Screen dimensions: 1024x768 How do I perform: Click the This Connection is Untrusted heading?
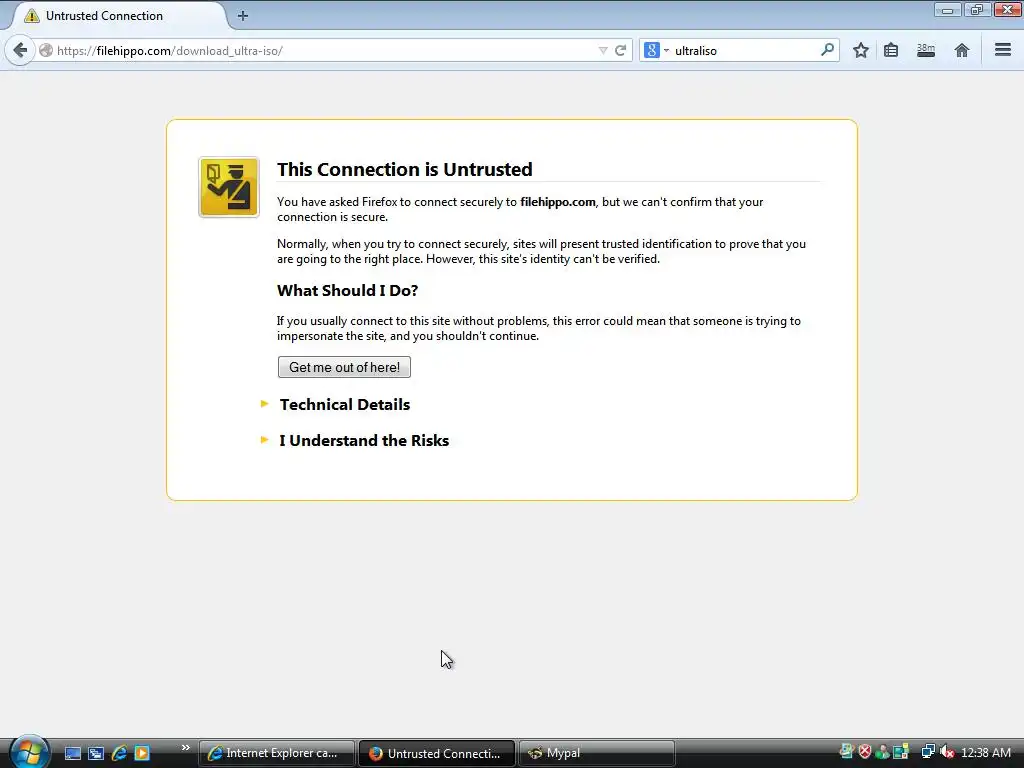[x=404, y=169]
